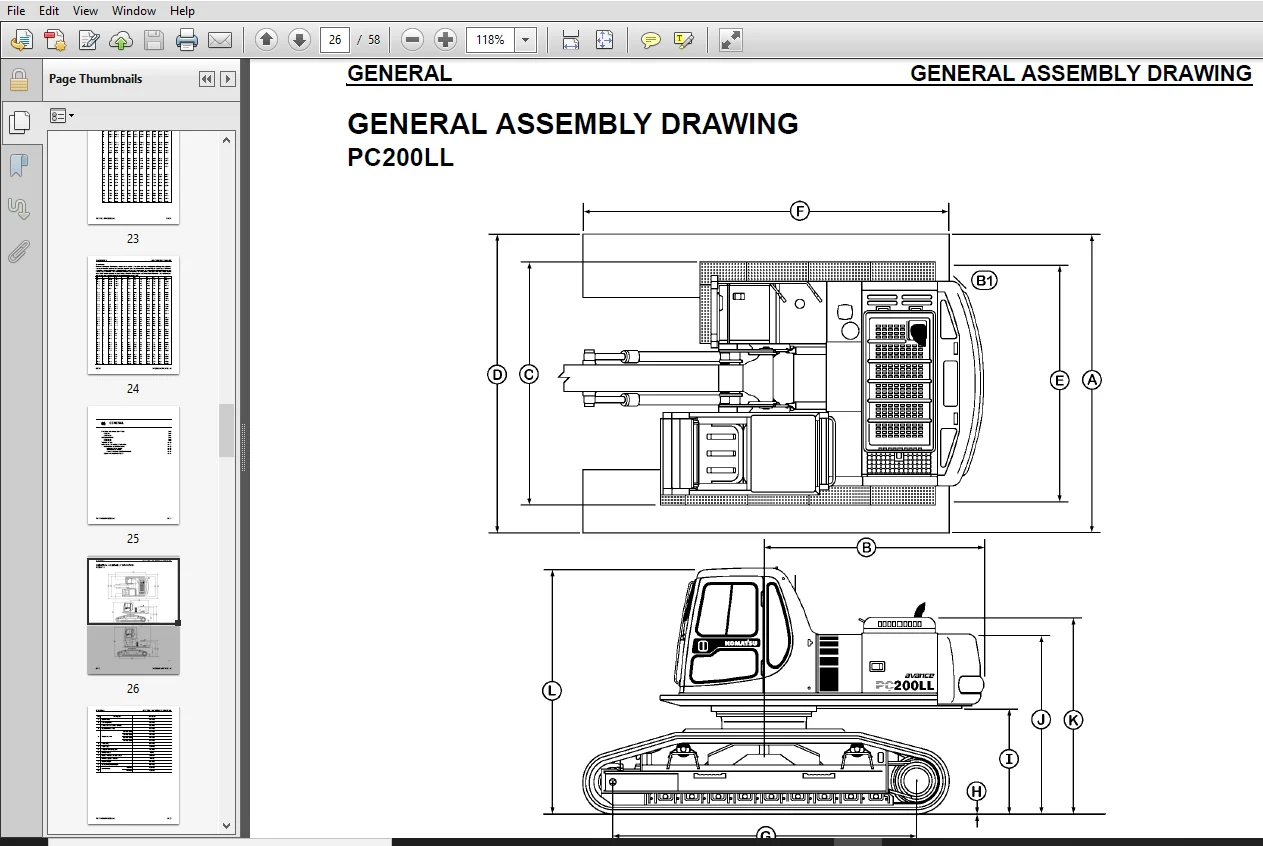This screenshot has height=846, width=1263.
Task: Add a sticky note comment
Action: [x=651, y=40]
